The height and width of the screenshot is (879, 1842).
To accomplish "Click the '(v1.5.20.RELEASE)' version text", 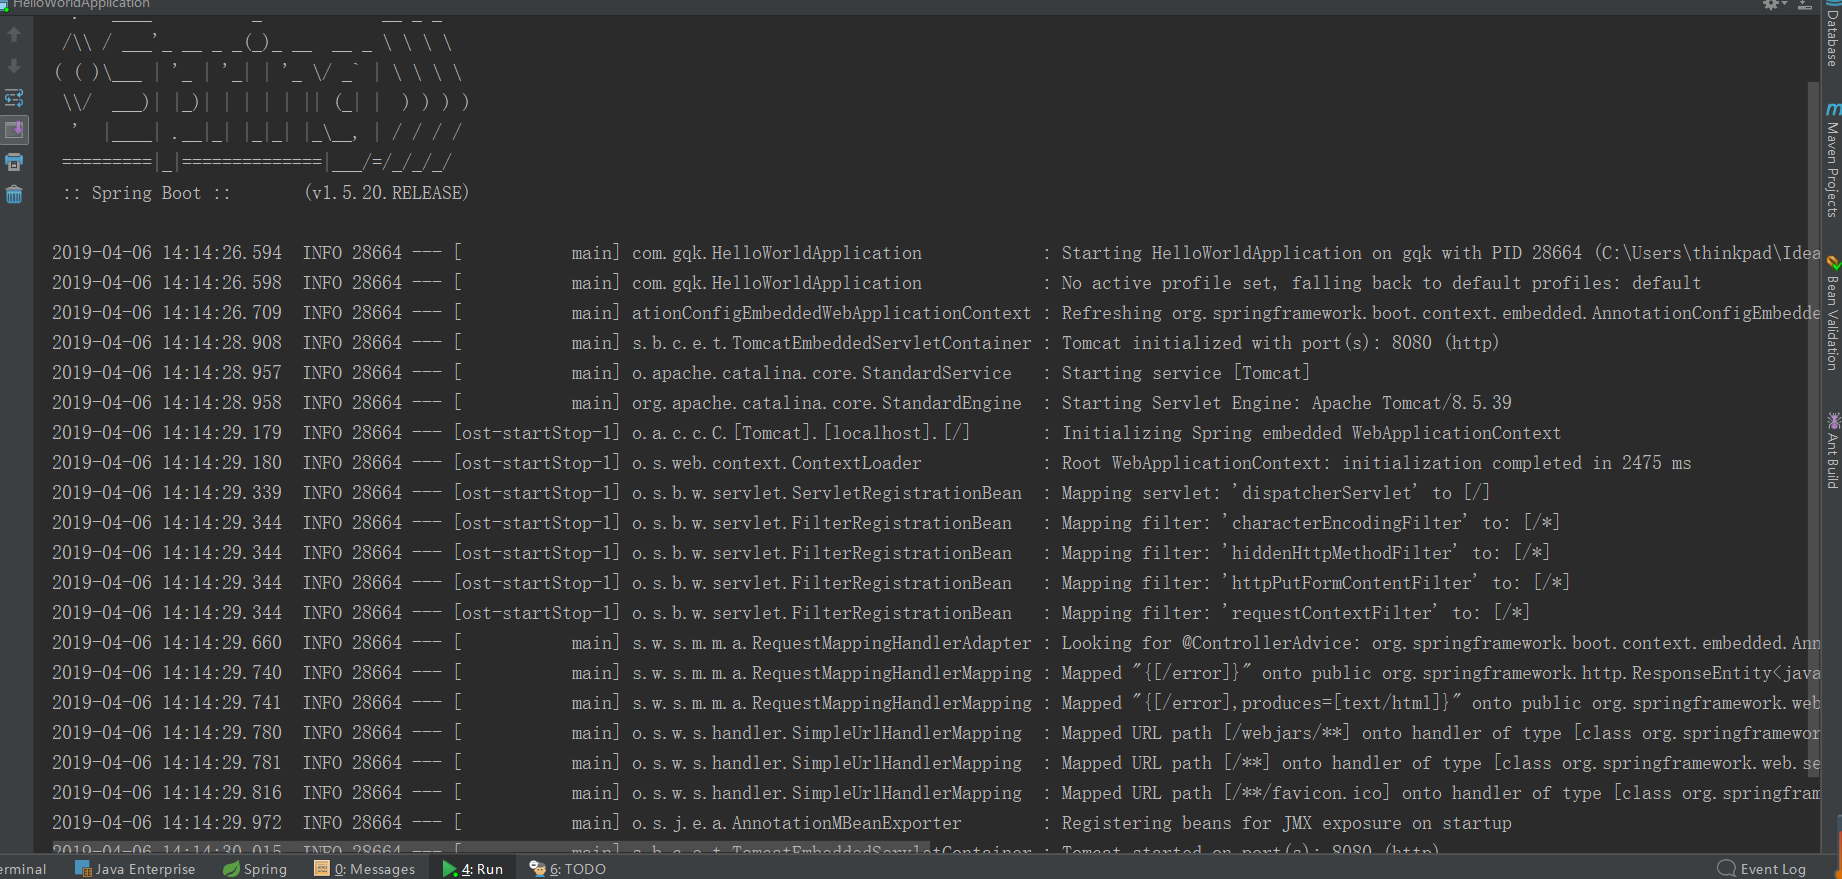I will [x=386, y=193].
